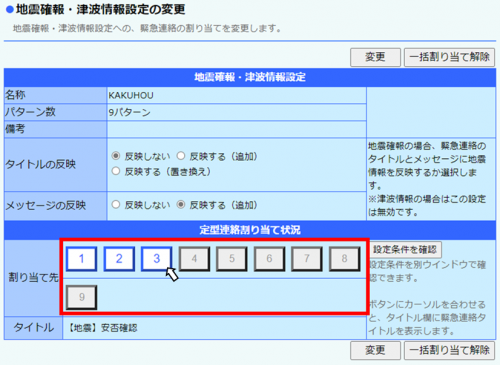Select the number 9 pattern button
The image size is (500, 365).
pos(82,297)
